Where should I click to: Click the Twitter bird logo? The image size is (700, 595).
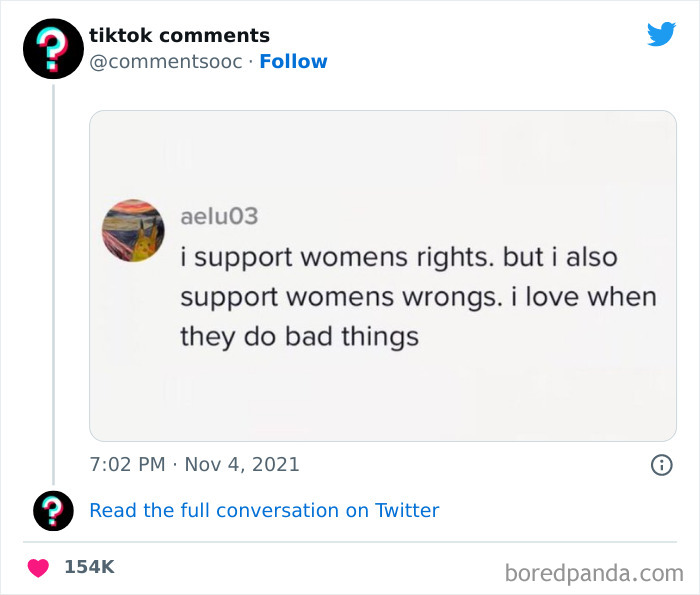click(661, 35)
